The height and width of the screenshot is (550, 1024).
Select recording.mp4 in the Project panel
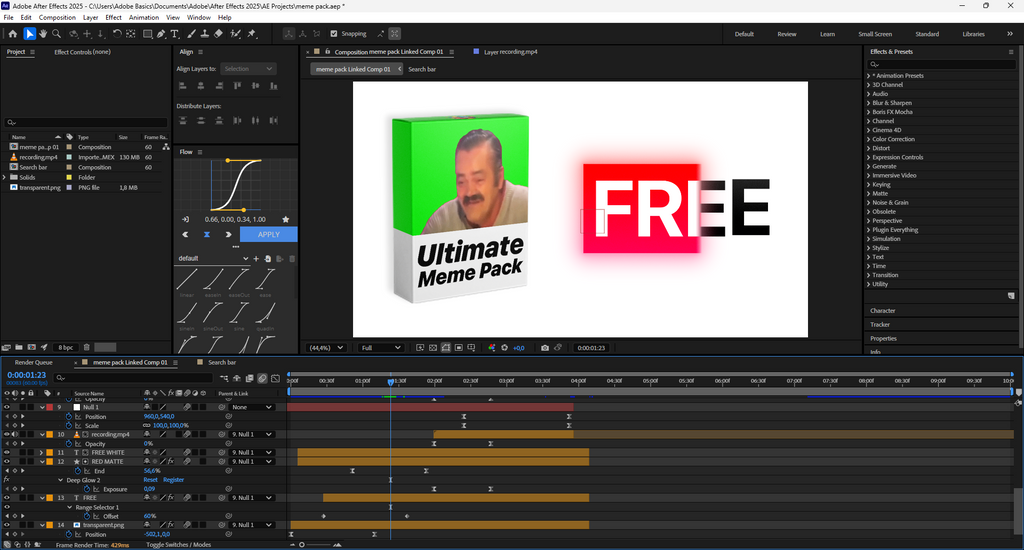coord(37,157)
